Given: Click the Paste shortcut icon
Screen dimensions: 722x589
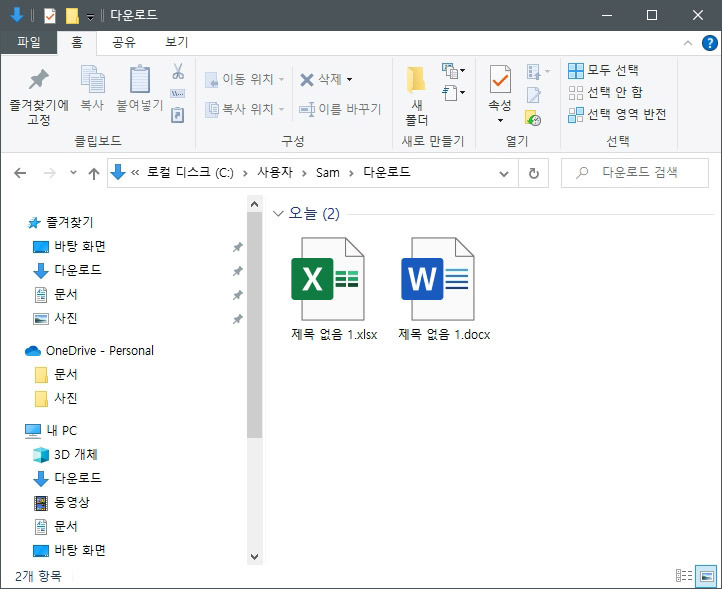Looking at the screenshot, I should [x=178, y=115].
